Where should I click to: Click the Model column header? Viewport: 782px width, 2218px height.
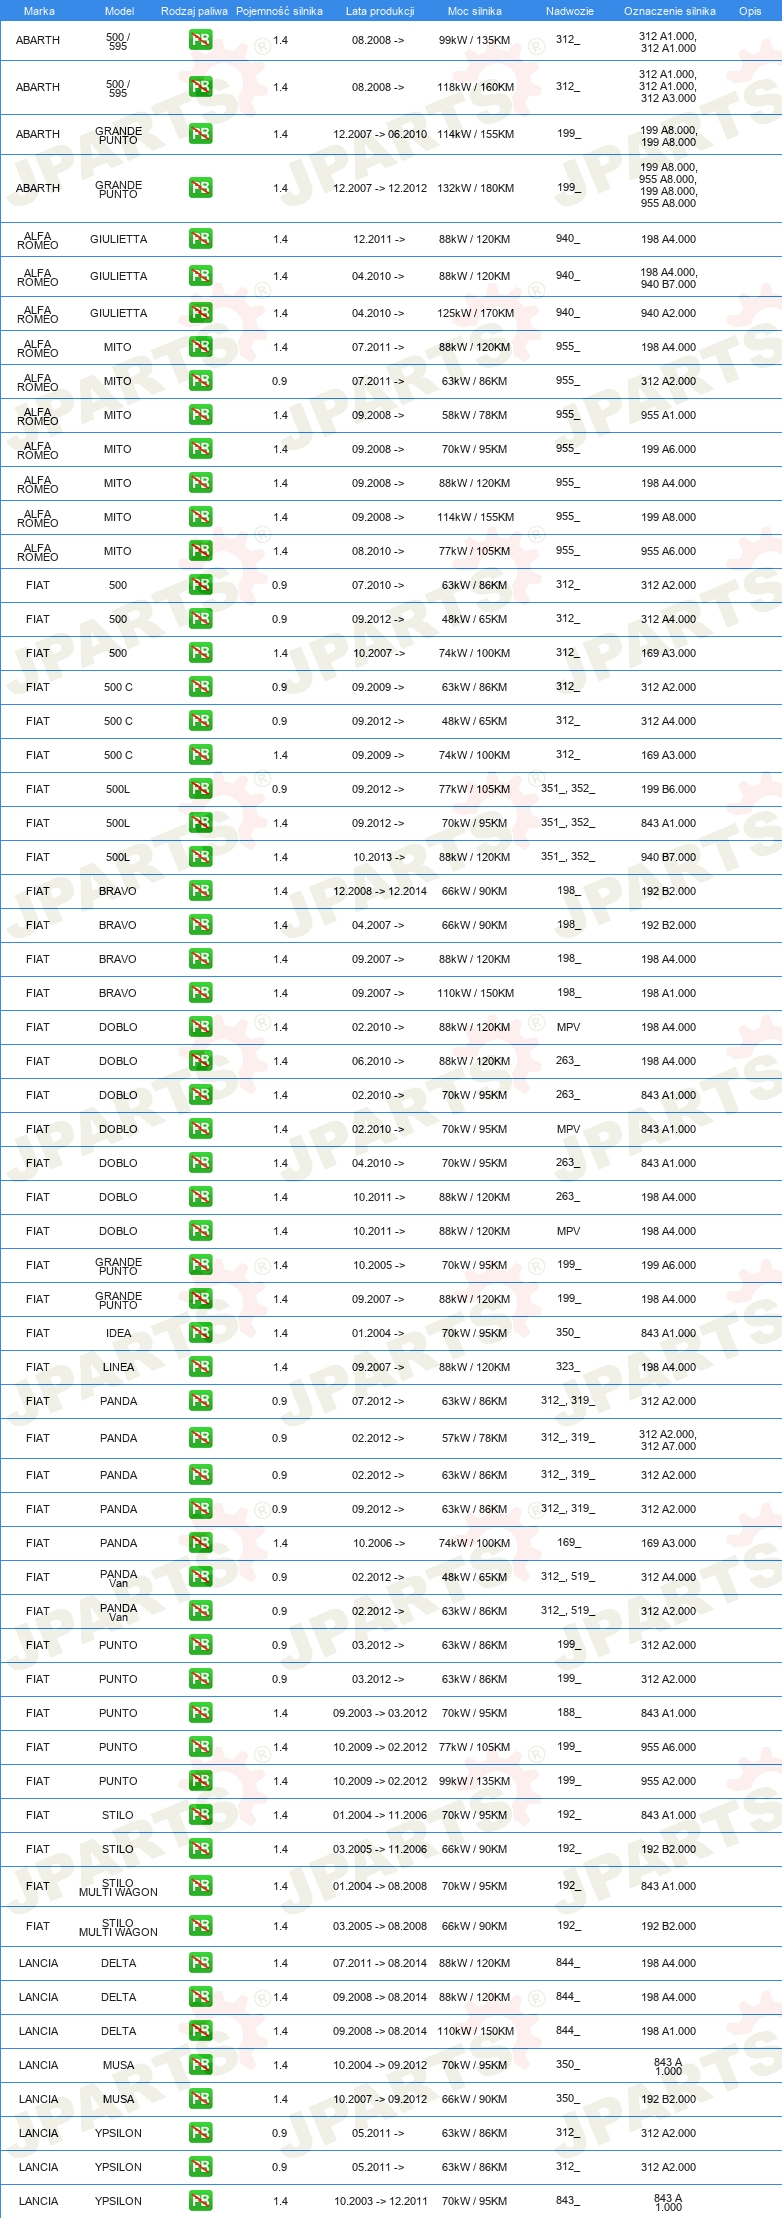point(119,11)
